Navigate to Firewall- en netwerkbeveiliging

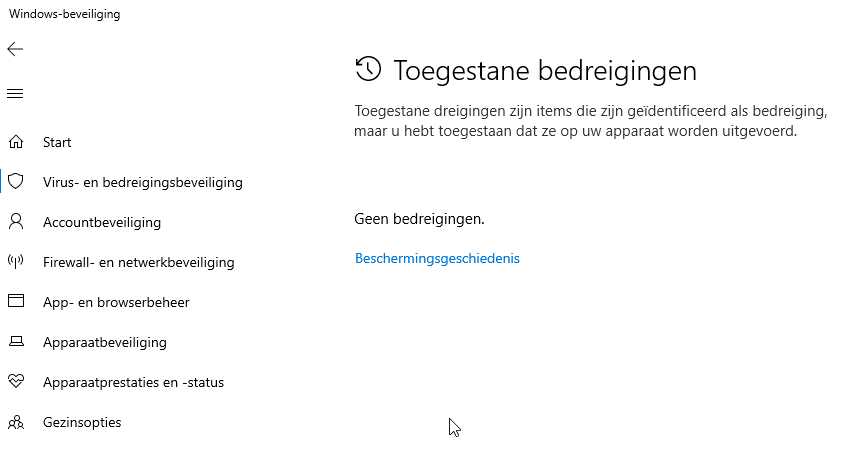[138, 262]
